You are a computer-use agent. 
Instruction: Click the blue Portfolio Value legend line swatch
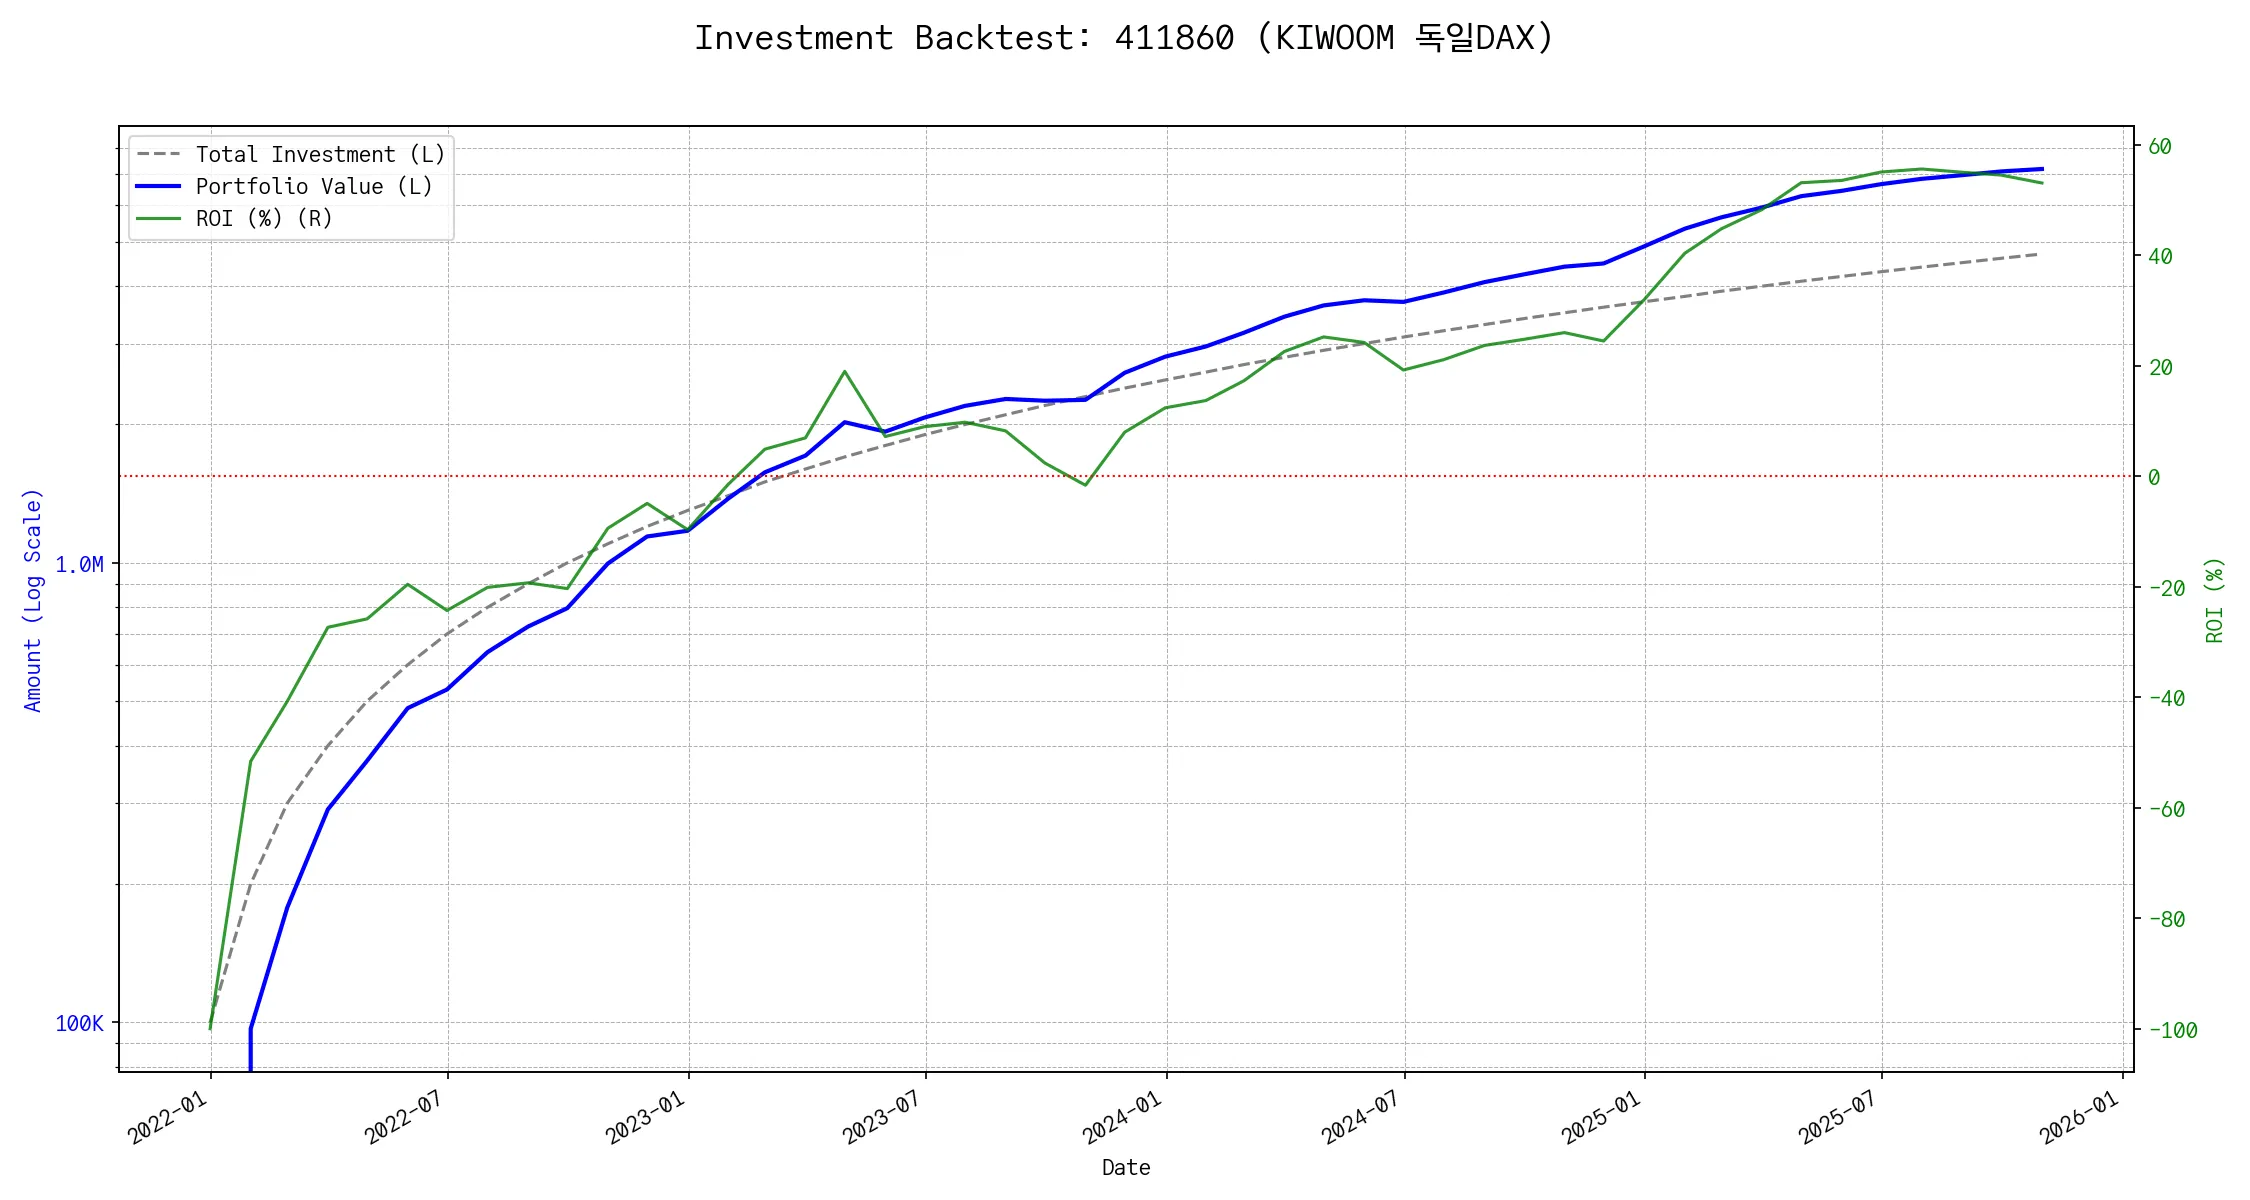(x=158, y=187)
